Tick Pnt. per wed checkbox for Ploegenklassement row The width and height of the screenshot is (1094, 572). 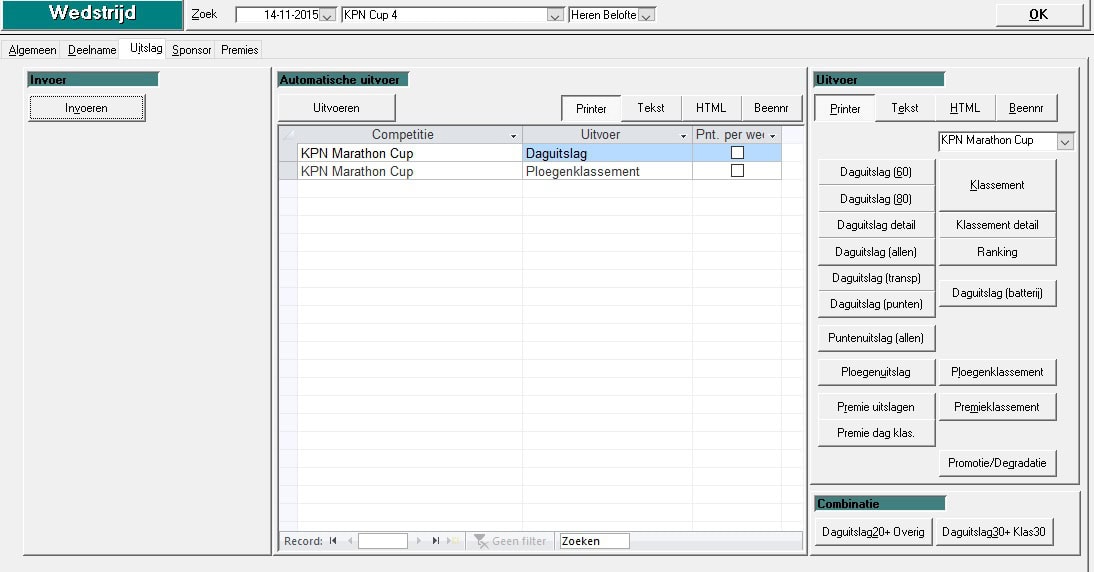tap(737, 171)
